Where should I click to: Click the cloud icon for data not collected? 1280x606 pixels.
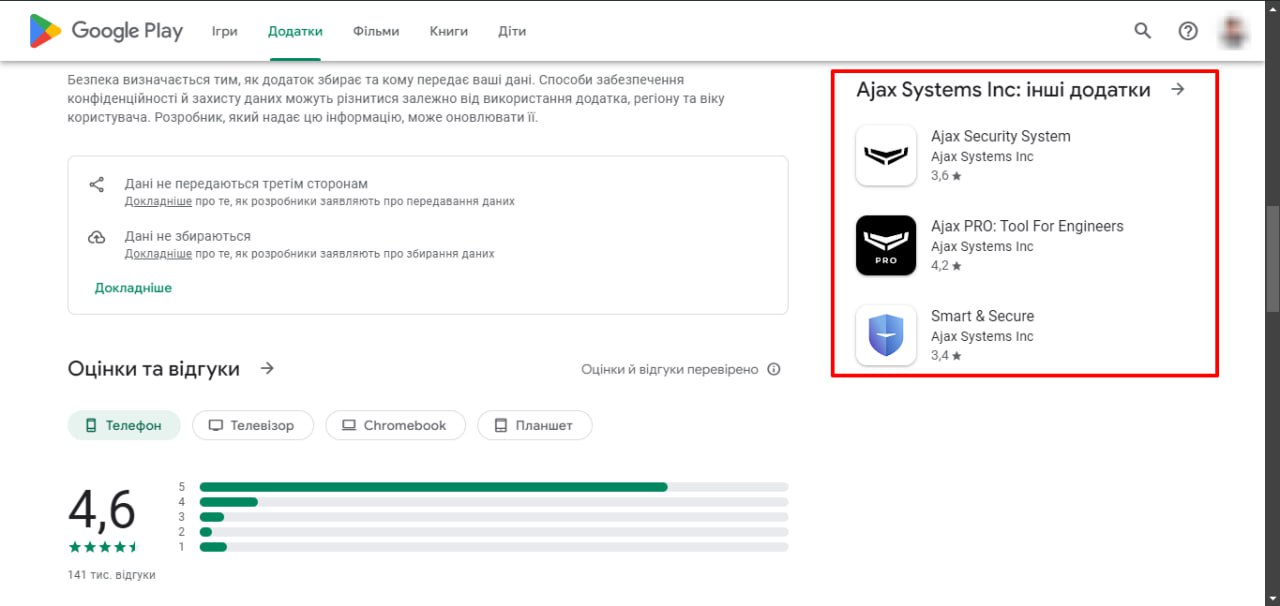[x=97, y=237]
